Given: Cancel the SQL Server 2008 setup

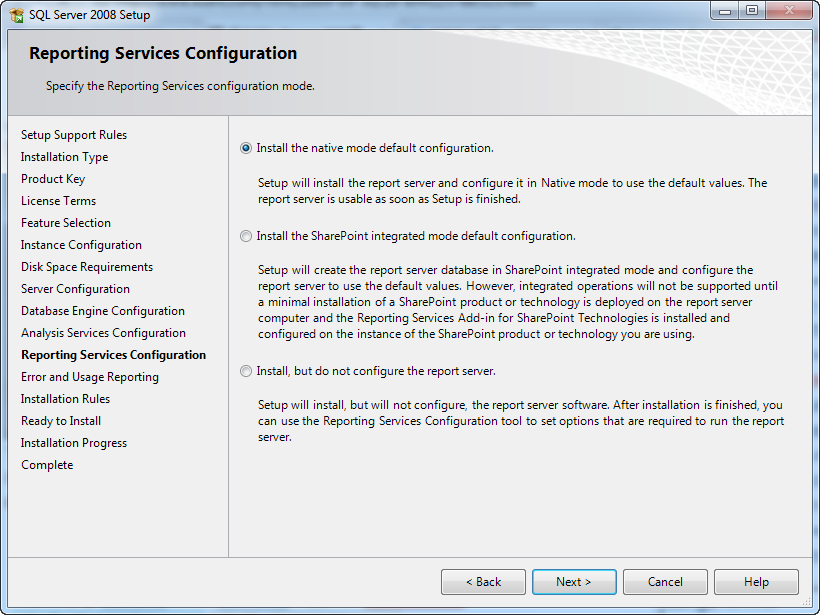Looking at the screenshot, I should pyautogui.click(x=665, y=581).
